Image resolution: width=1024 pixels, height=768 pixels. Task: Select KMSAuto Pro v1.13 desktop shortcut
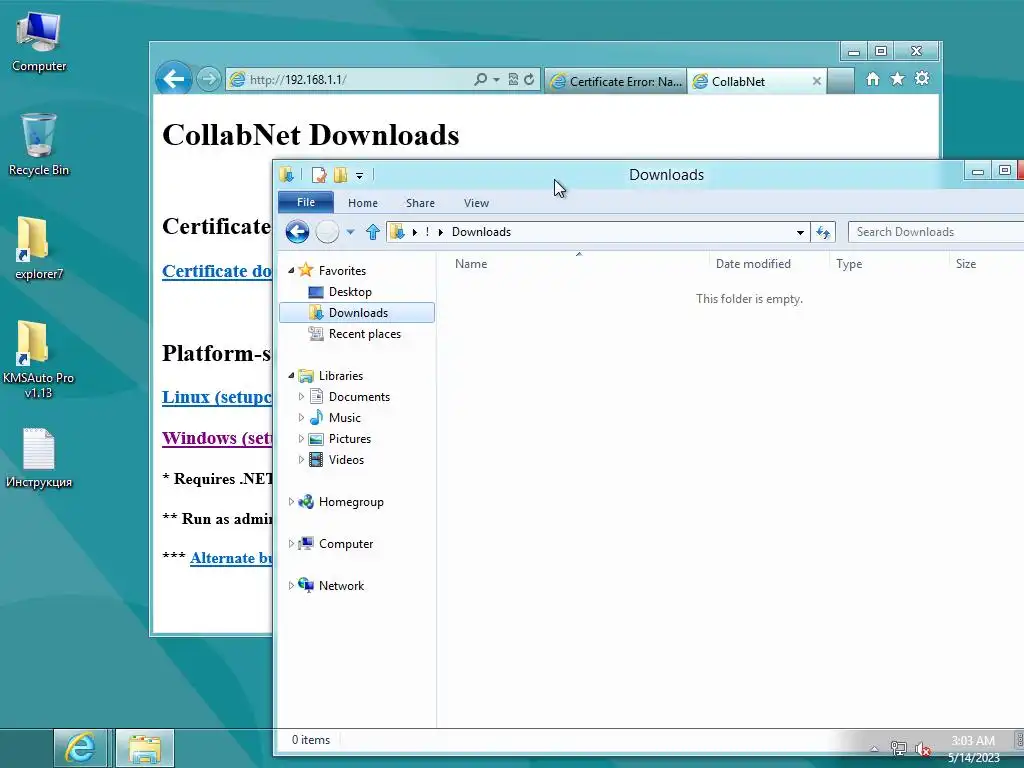[39, 360]
